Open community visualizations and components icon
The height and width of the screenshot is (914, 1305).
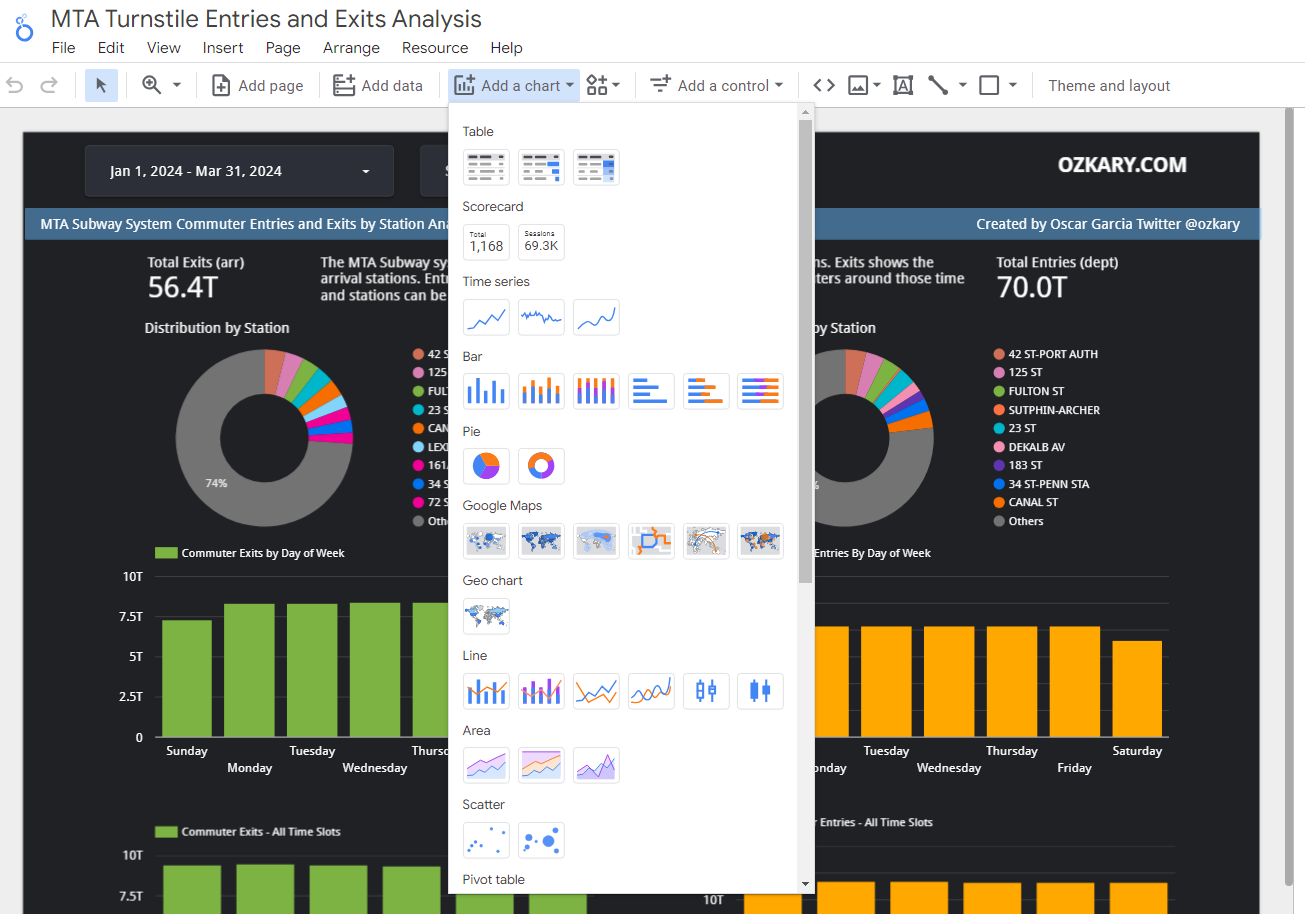pos(597,86)
